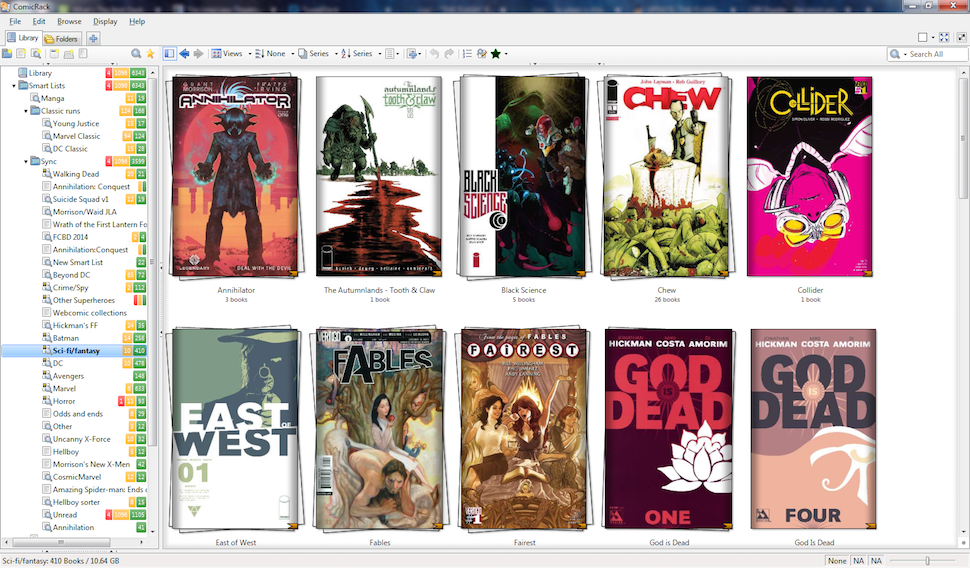This screenshot has height=568, width=970.
Task: Open the East of West cover
Action: [x=236, y=429]
